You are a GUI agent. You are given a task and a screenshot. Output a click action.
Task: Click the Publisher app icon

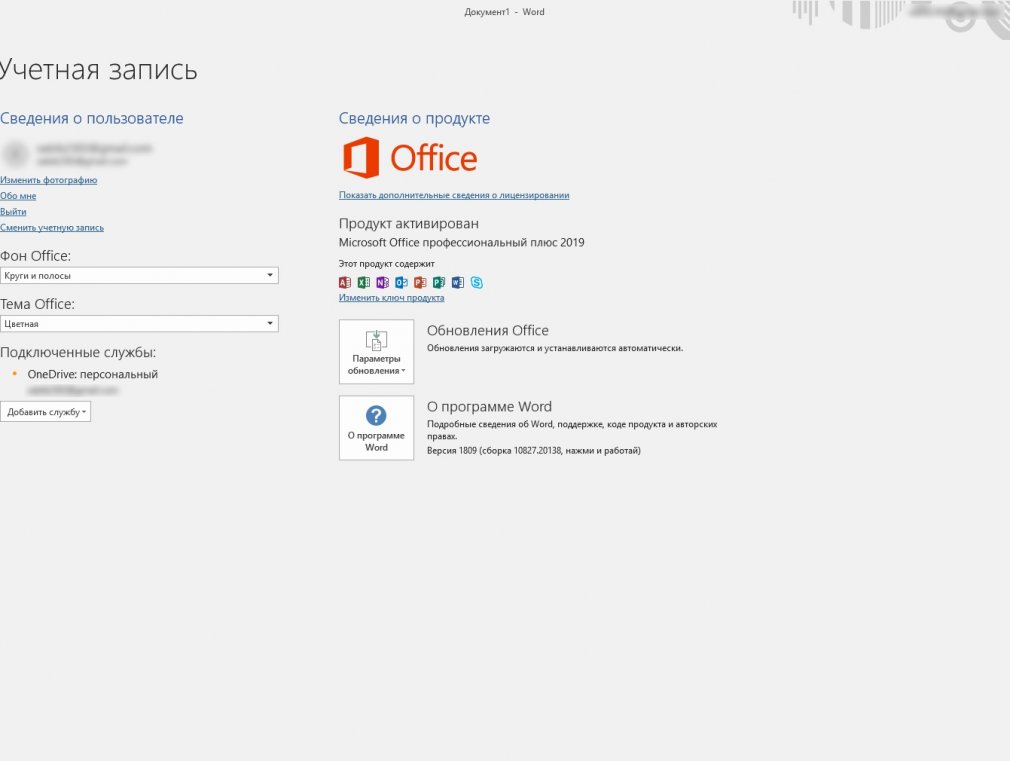pyautogui.click(x=439, y=282)
